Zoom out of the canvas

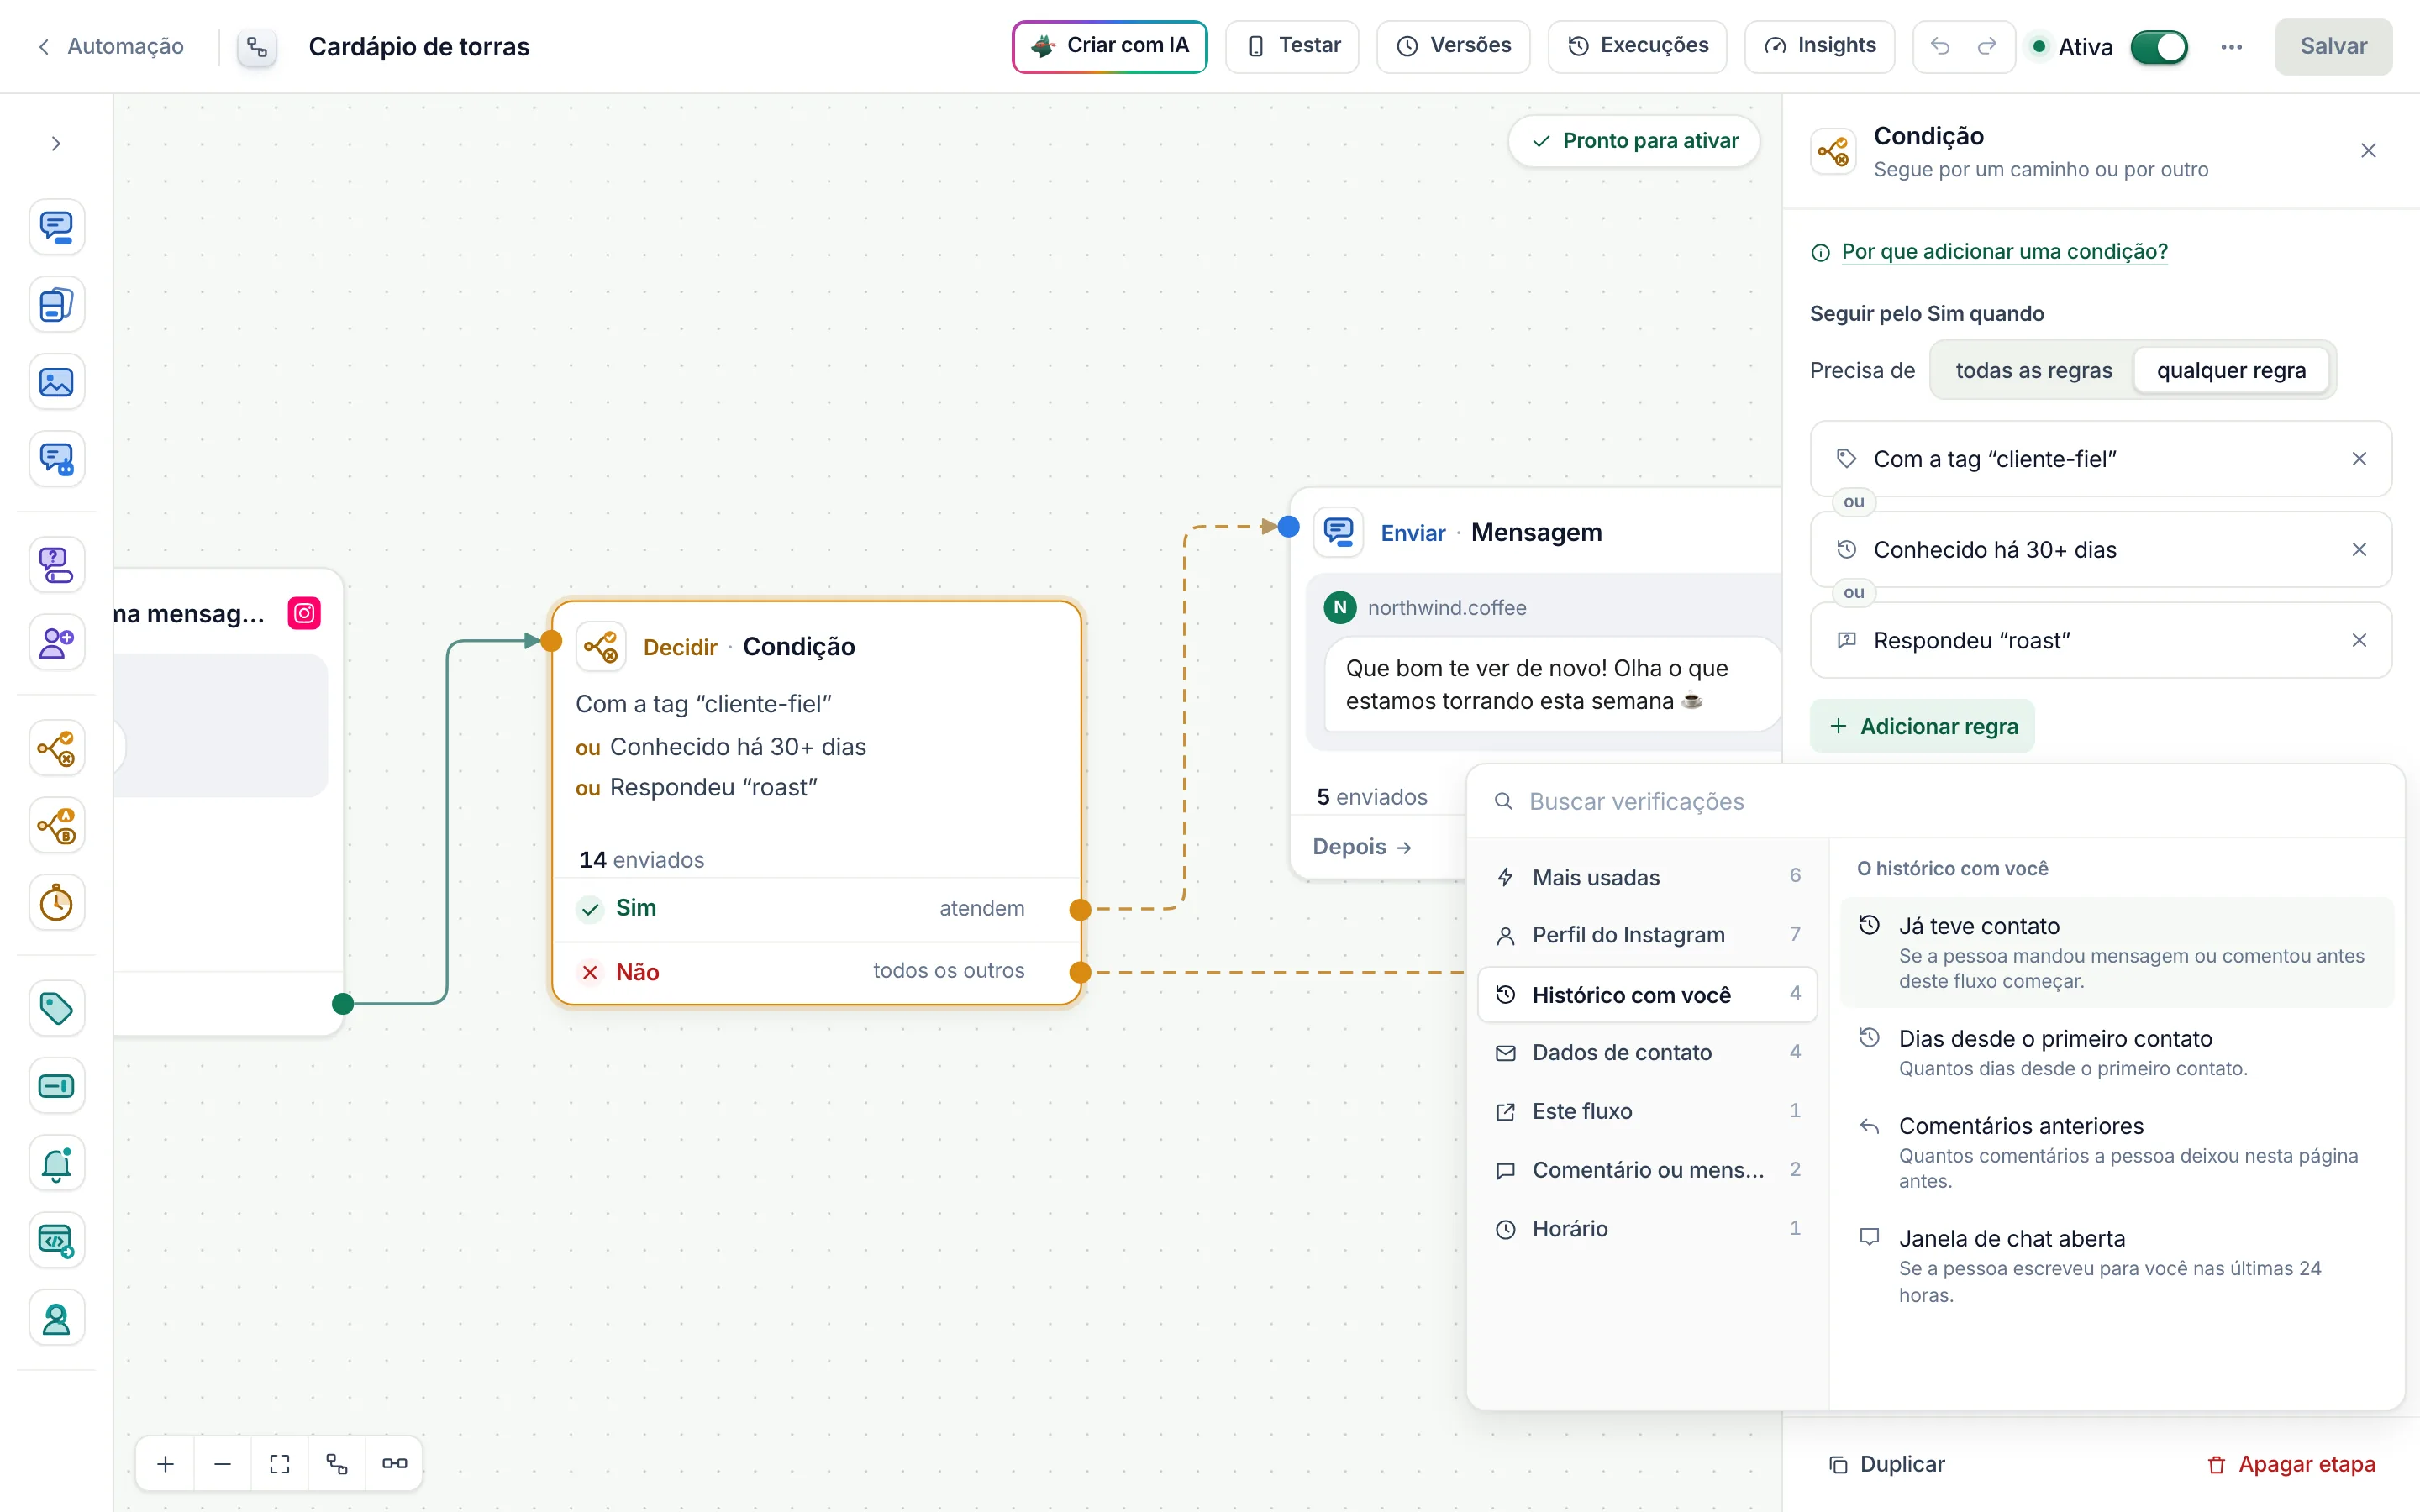tap(223, 1464)
